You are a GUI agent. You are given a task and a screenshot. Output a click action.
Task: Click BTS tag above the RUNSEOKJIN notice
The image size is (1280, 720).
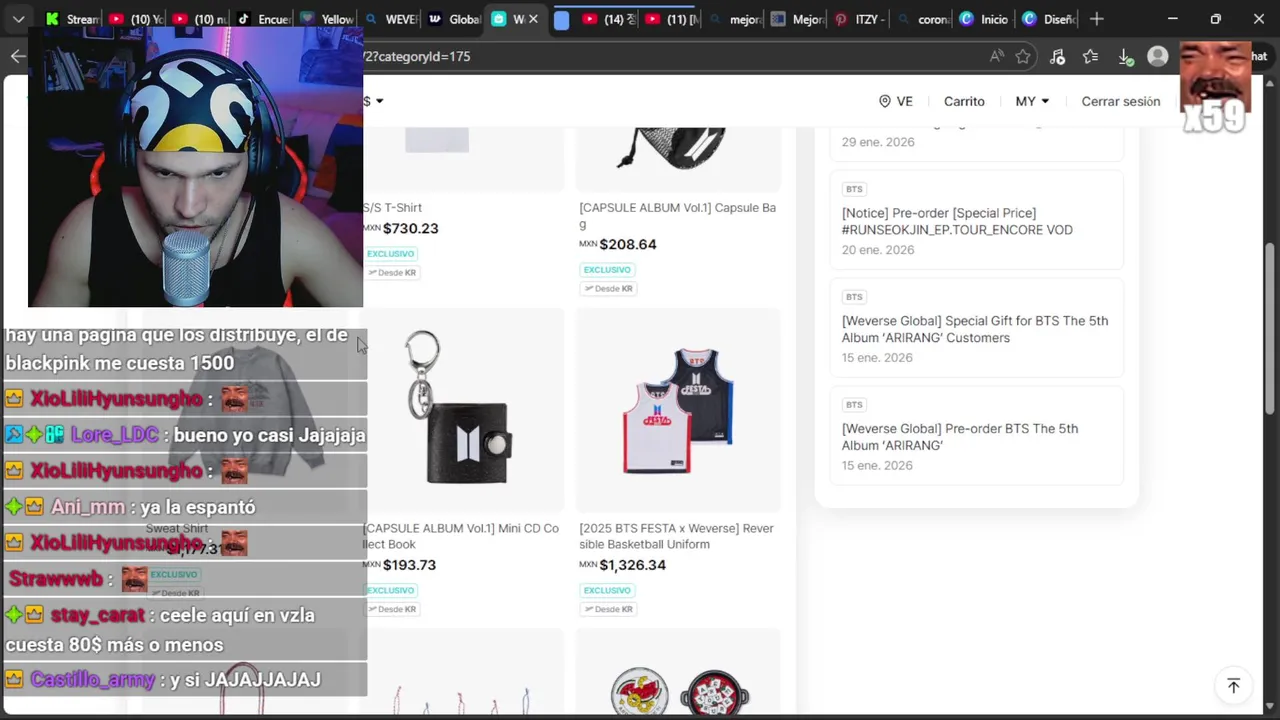854,189
